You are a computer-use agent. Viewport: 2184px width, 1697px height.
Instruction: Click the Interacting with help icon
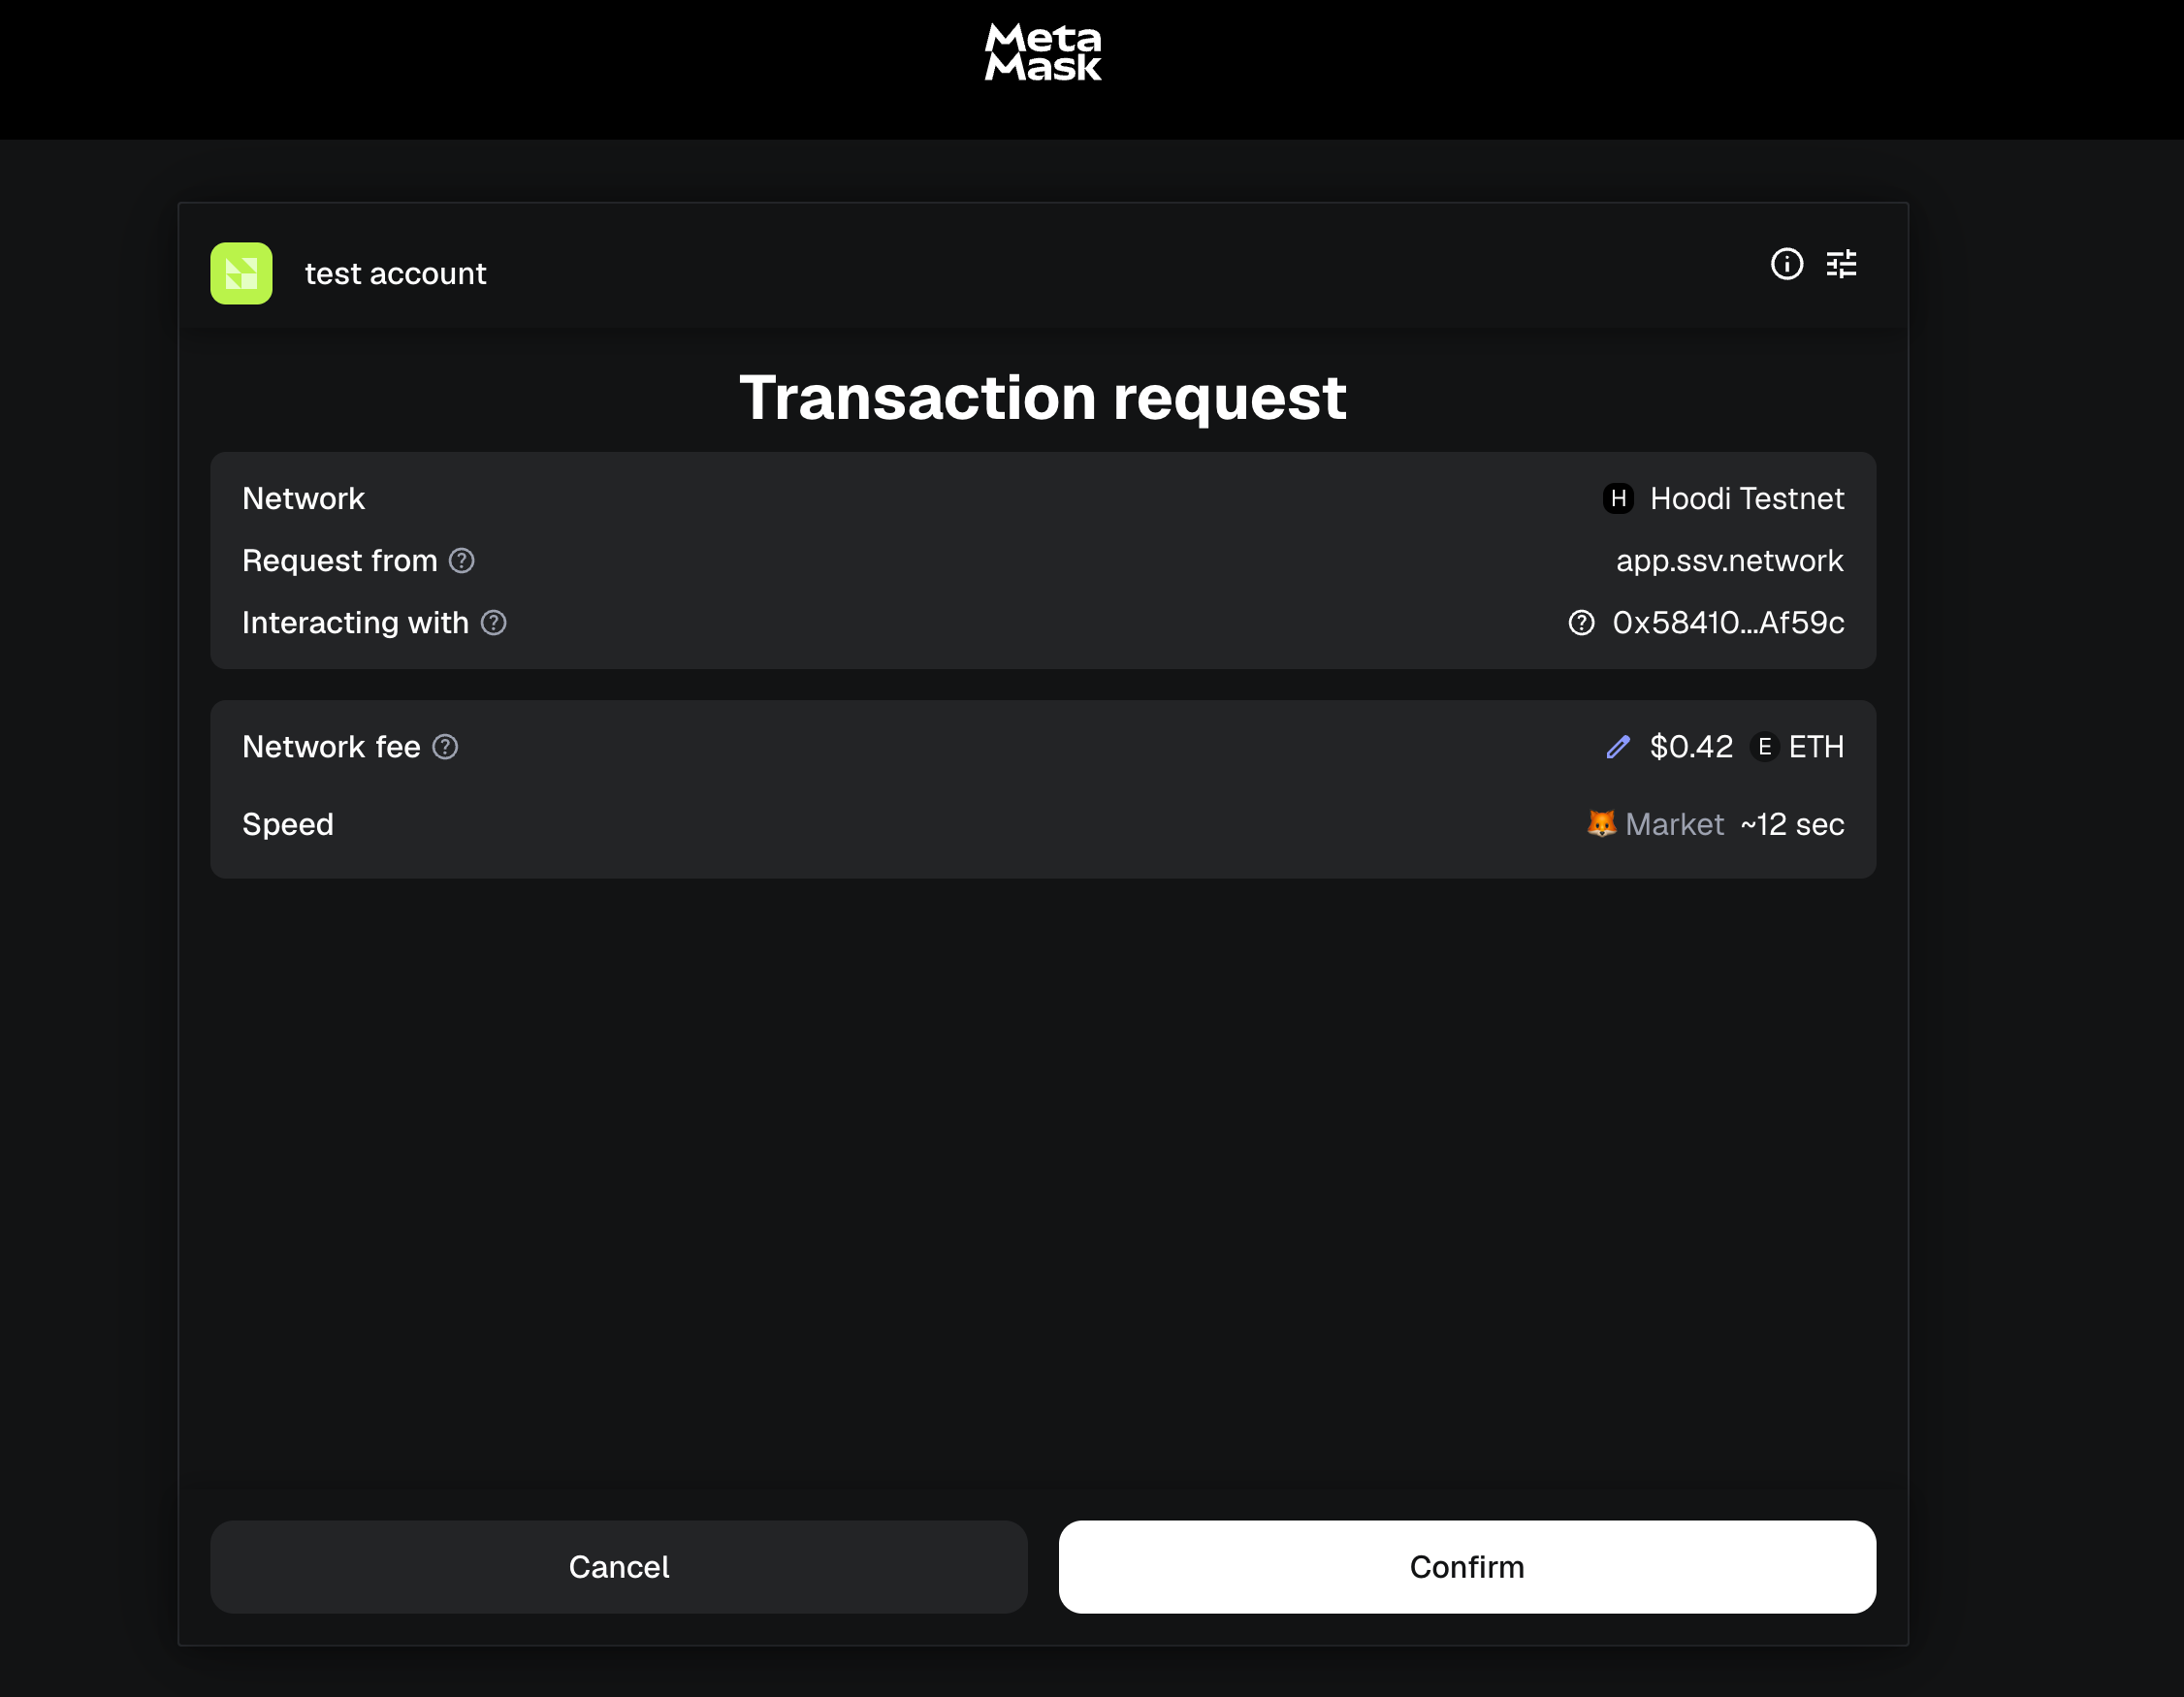click(x=493, y=623)
